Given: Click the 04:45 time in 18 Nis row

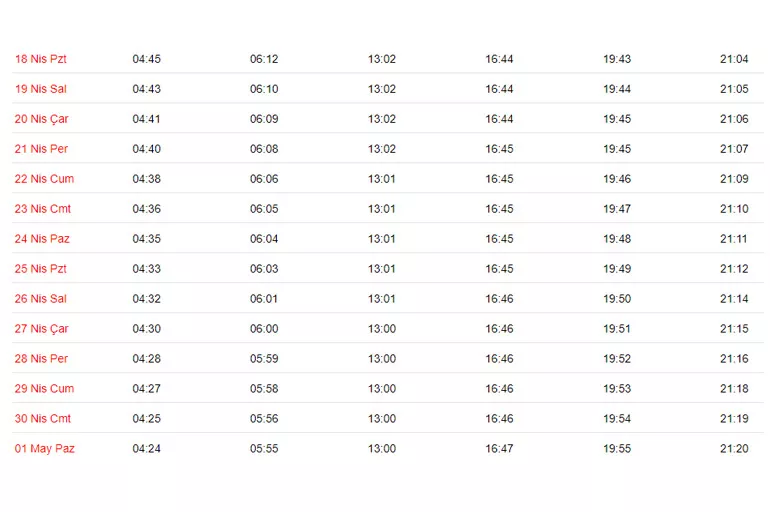Looking at the screenshot, I should click(147, 59).
